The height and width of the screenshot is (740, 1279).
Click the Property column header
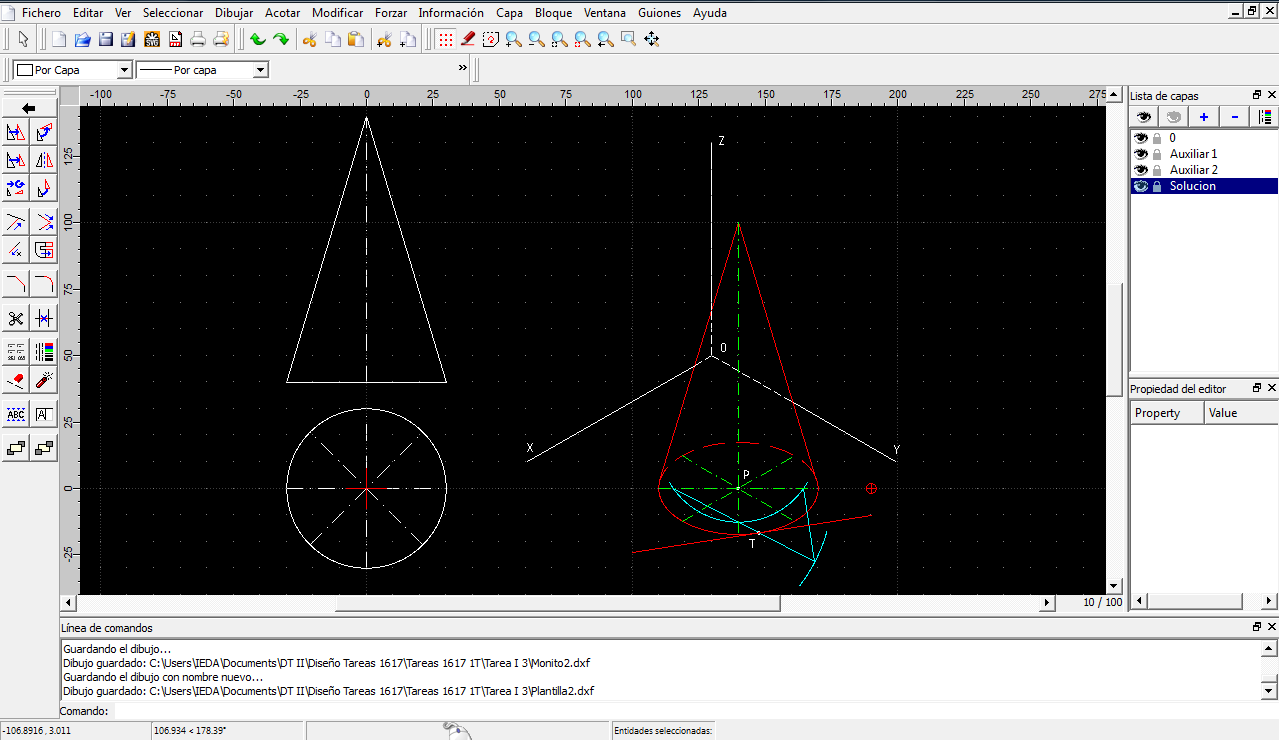coord(1167,413)
